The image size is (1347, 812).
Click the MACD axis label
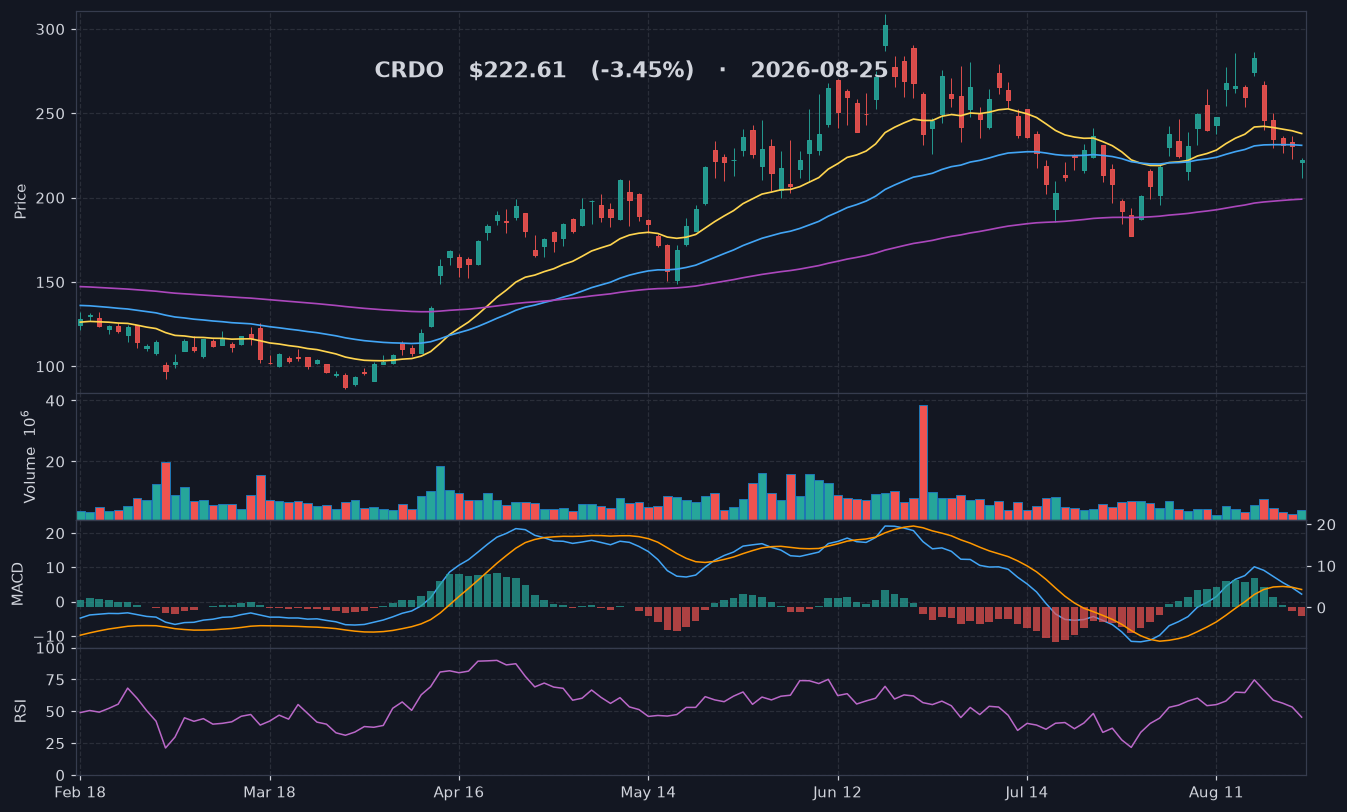point(18,583)
